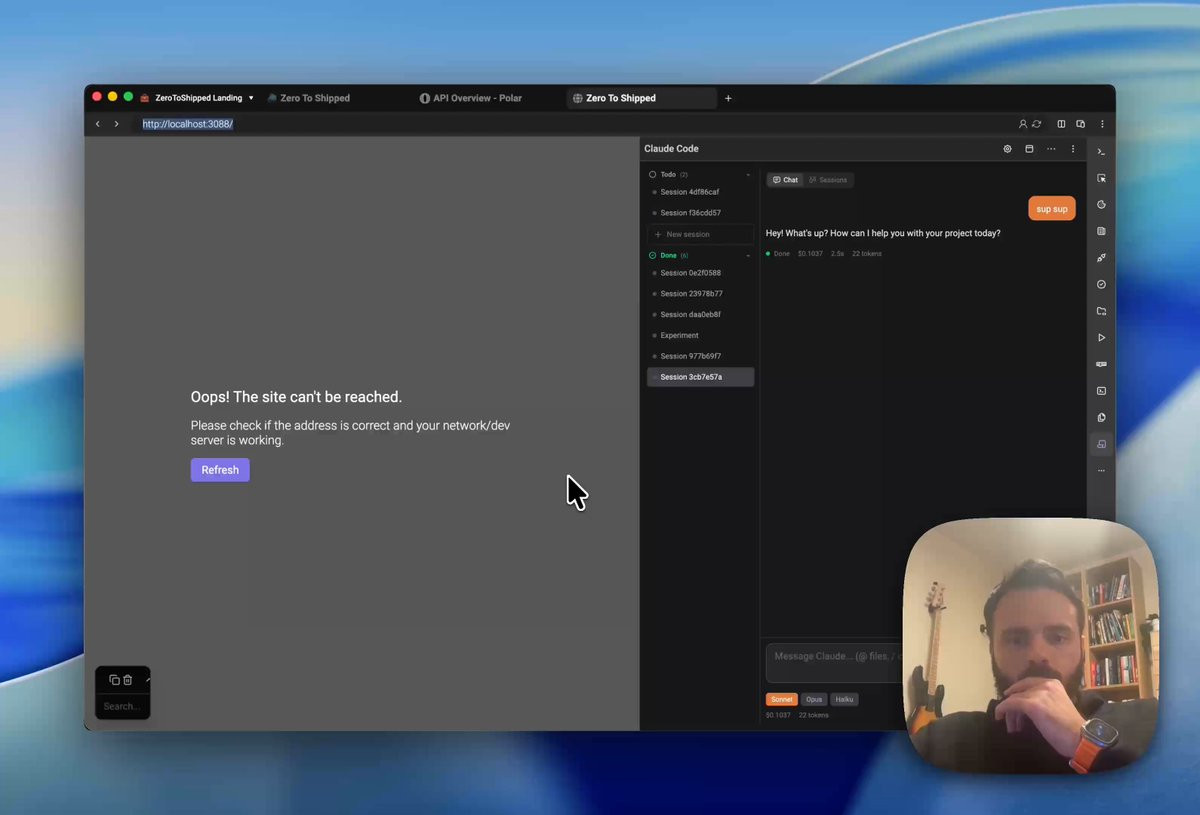Switch to the Chat tab
The height and width of the screenshot is (815, 1200).
pos(786,180)
